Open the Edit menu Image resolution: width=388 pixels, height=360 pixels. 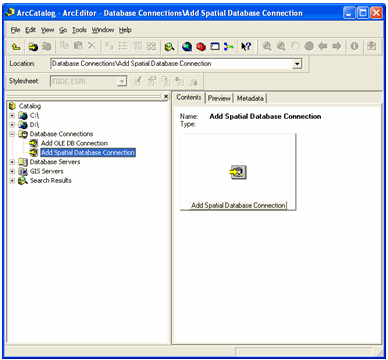pos(30,30)
